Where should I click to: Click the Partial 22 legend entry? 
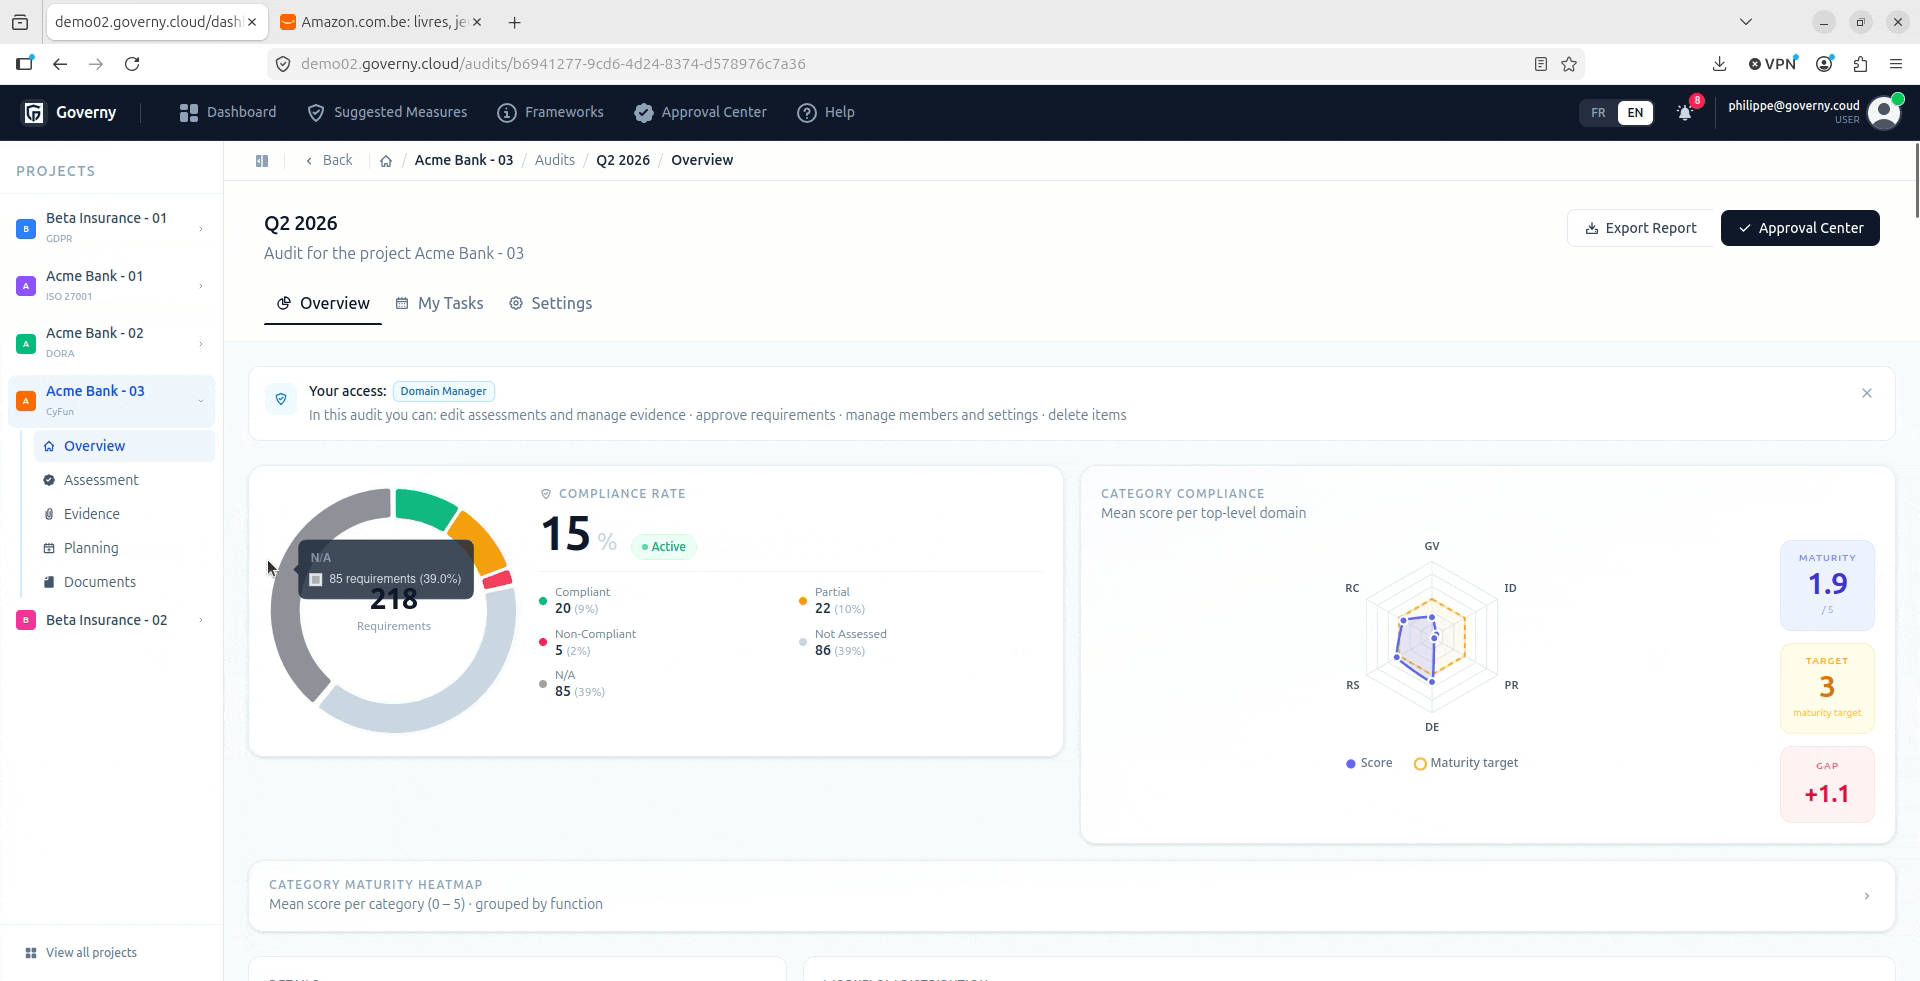832,601
